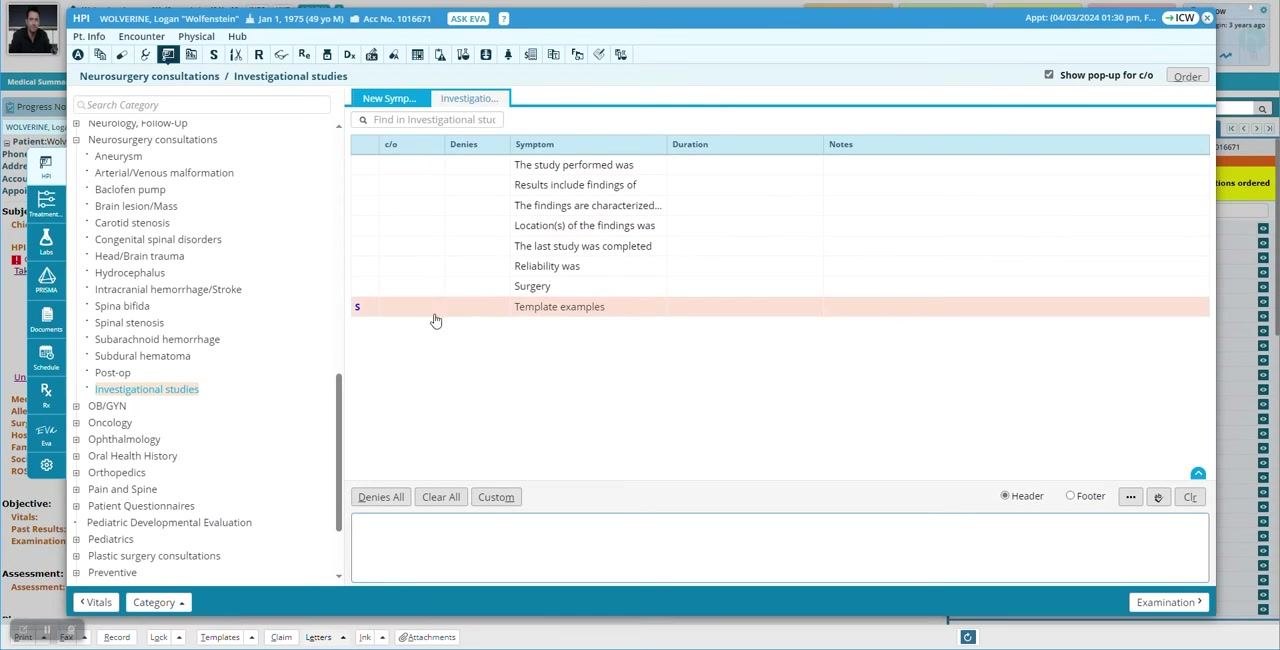The image size is (1280, 650).
Task: Open the Pt. Info menu
Action: point(89,36)
